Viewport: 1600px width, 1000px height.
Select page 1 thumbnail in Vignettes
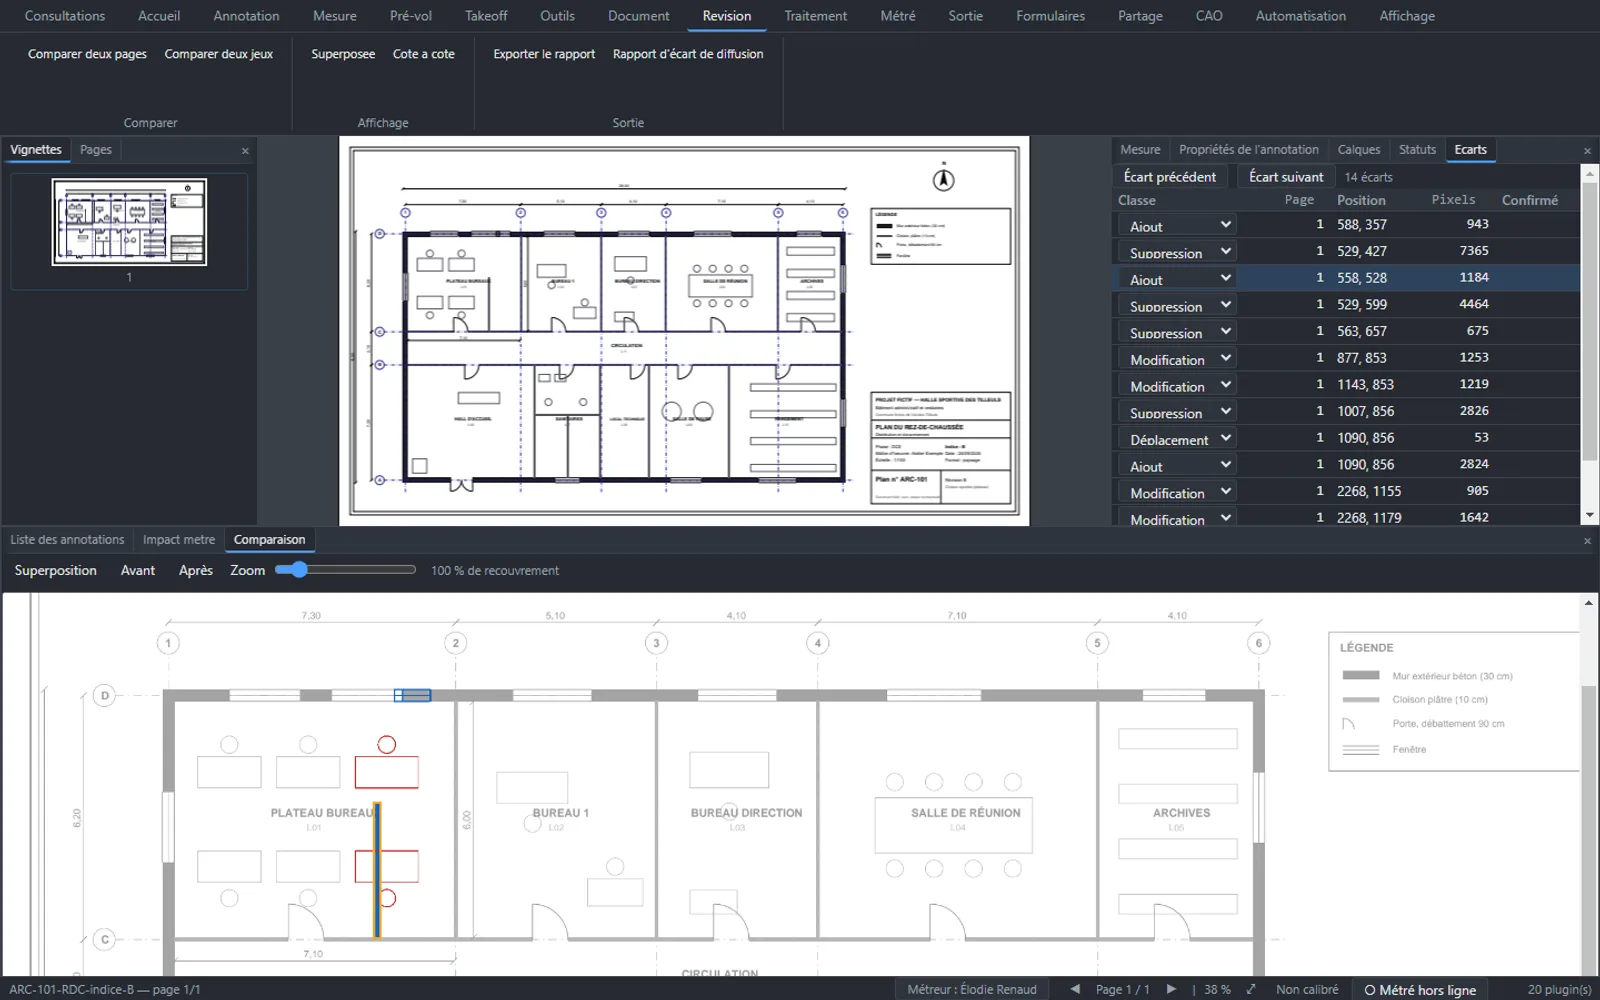pyautogui.click(x=129, y=222)
